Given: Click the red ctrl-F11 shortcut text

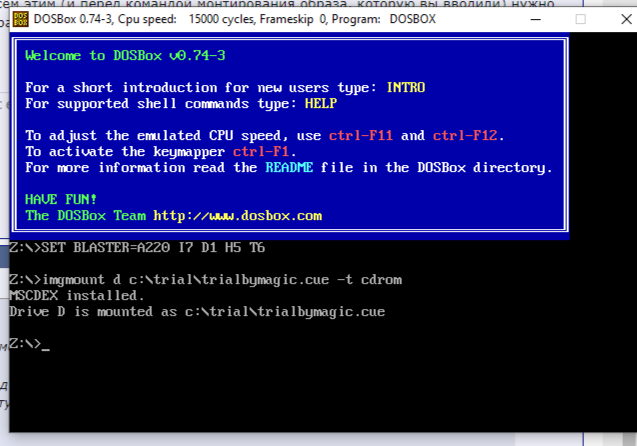Looking at the screenshot, I should (x=361, y=135).
